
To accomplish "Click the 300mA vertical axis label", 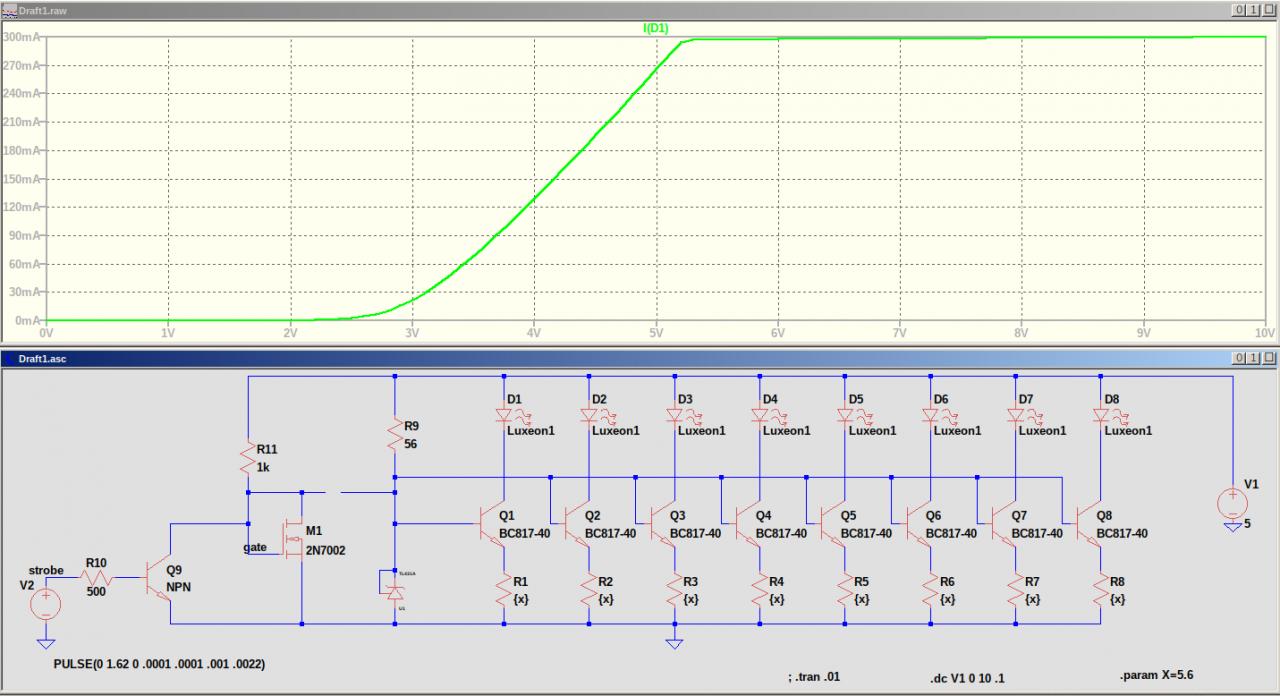I will click(x=22, y=36).
